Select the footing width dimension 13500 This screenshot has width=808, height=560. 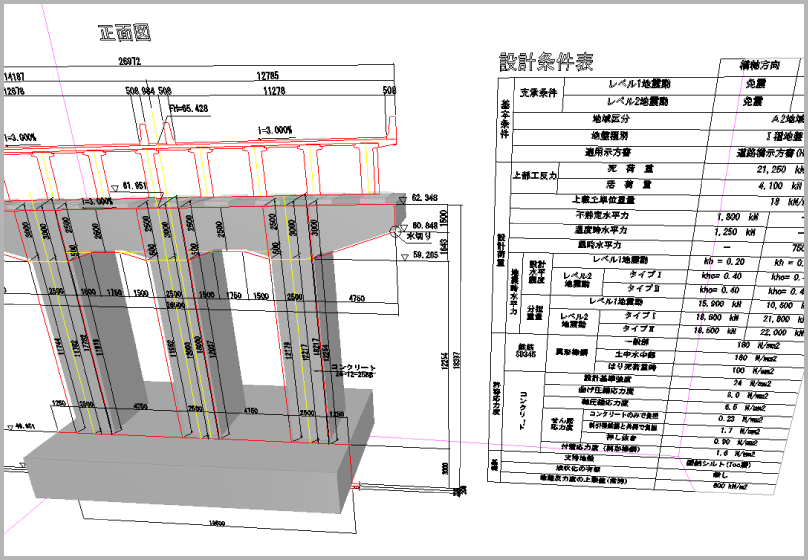pos(216,524)
